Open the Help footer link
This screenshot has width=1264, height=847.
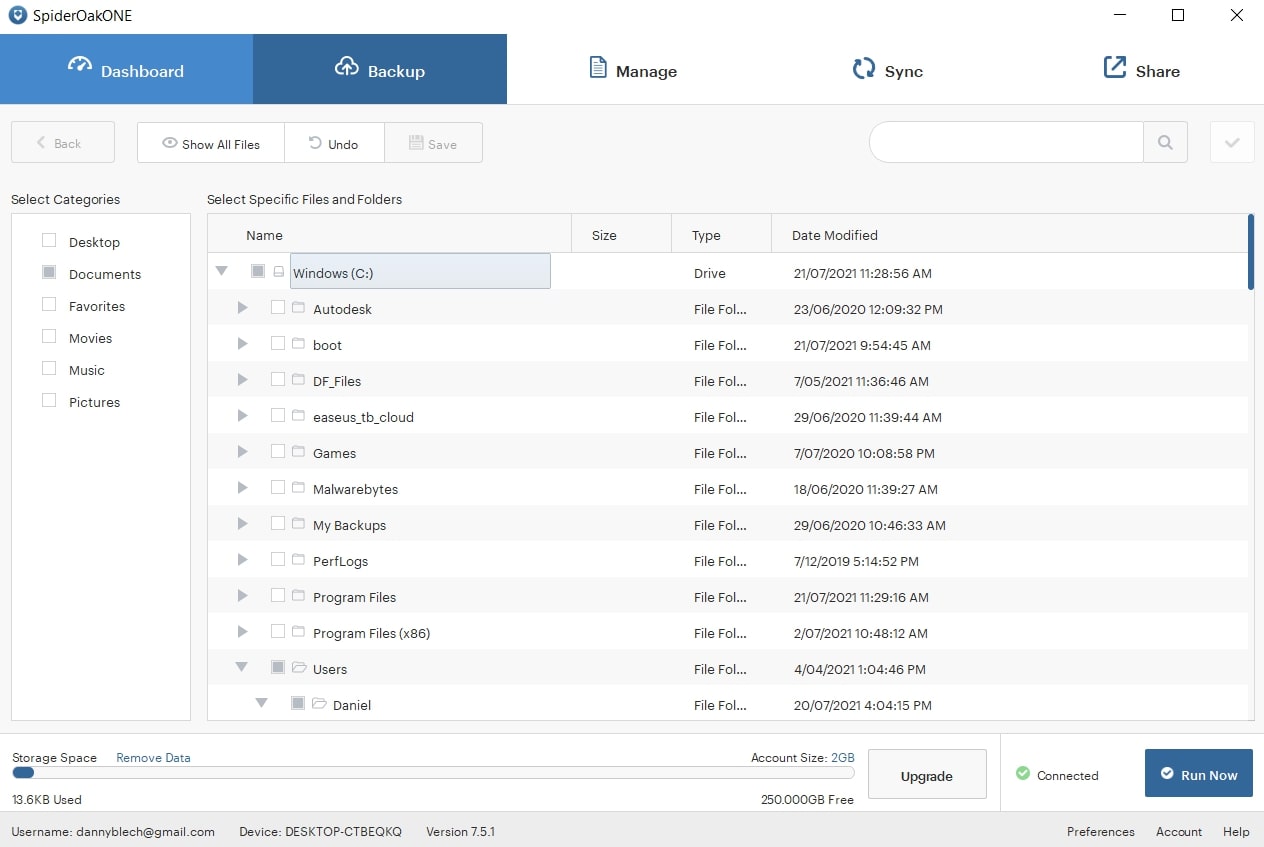pyautogui.click(x=1236, y=831)
